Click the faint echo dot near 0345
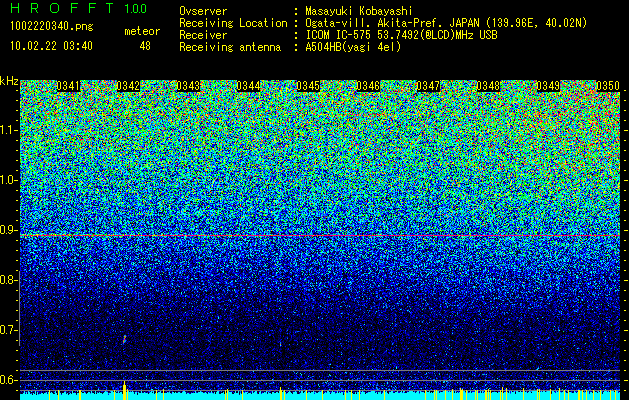 click(x=280, y=344)
